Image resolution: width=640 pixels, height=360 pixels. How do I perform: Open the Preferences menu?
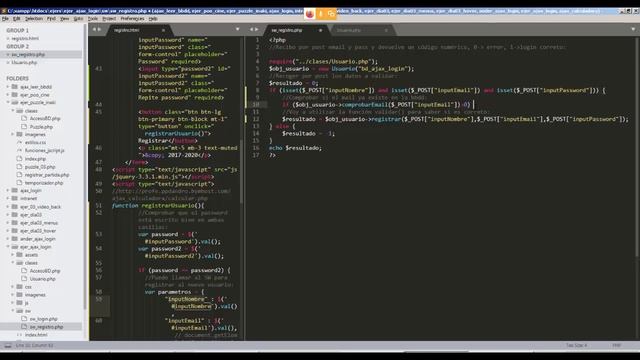[x=132, y=19]
